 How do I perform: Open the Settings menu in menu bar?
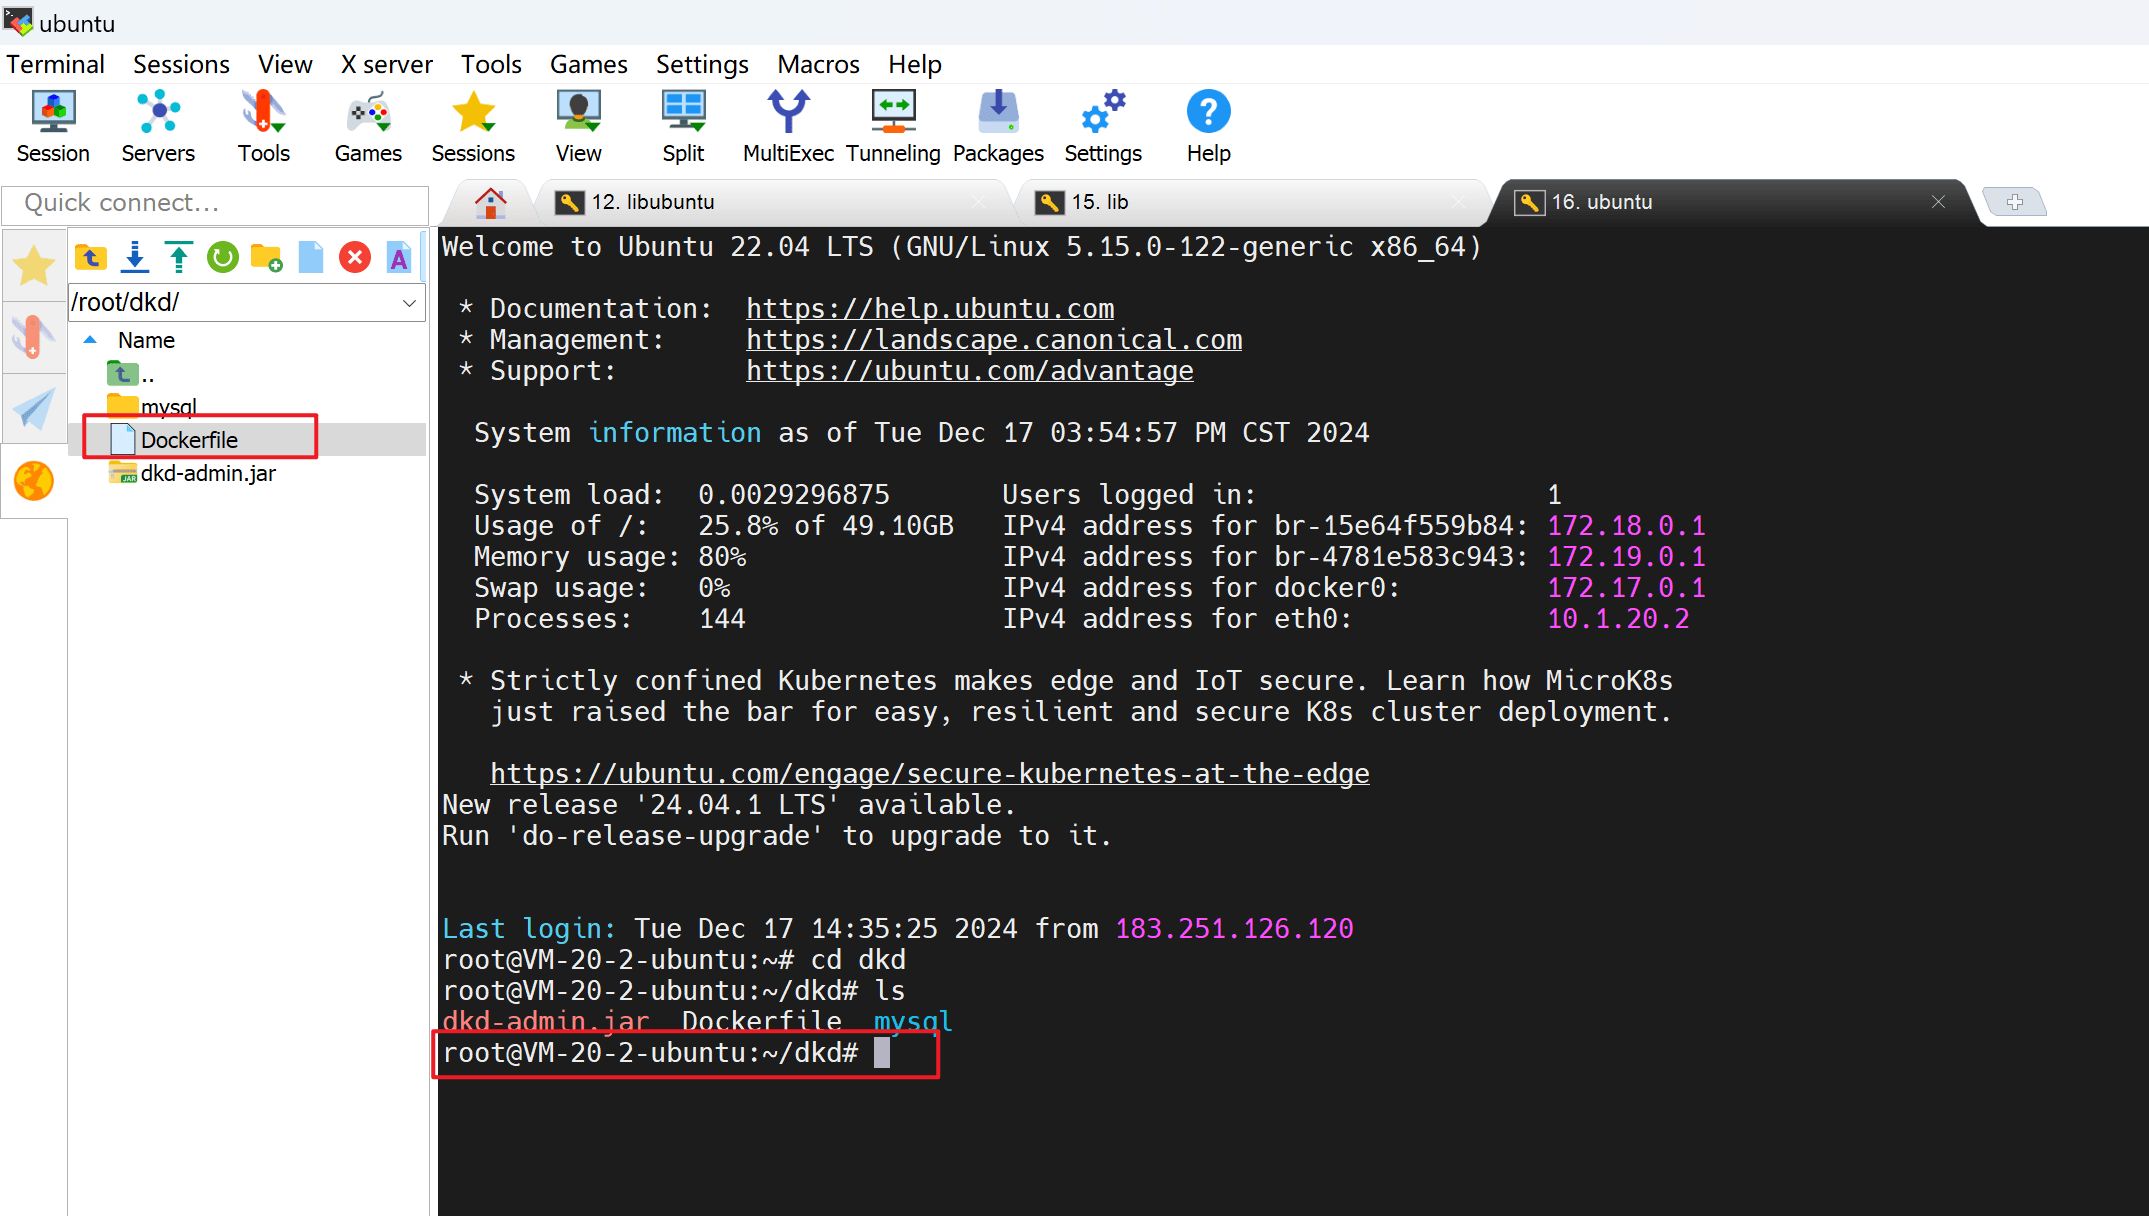pos(702,64)
